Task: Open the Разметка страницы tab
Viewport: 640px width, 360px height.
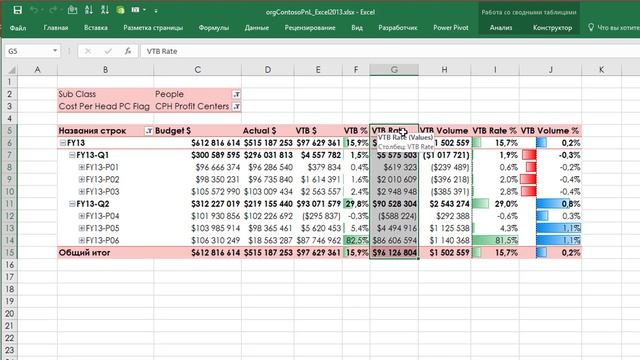Action: point(153,28)
